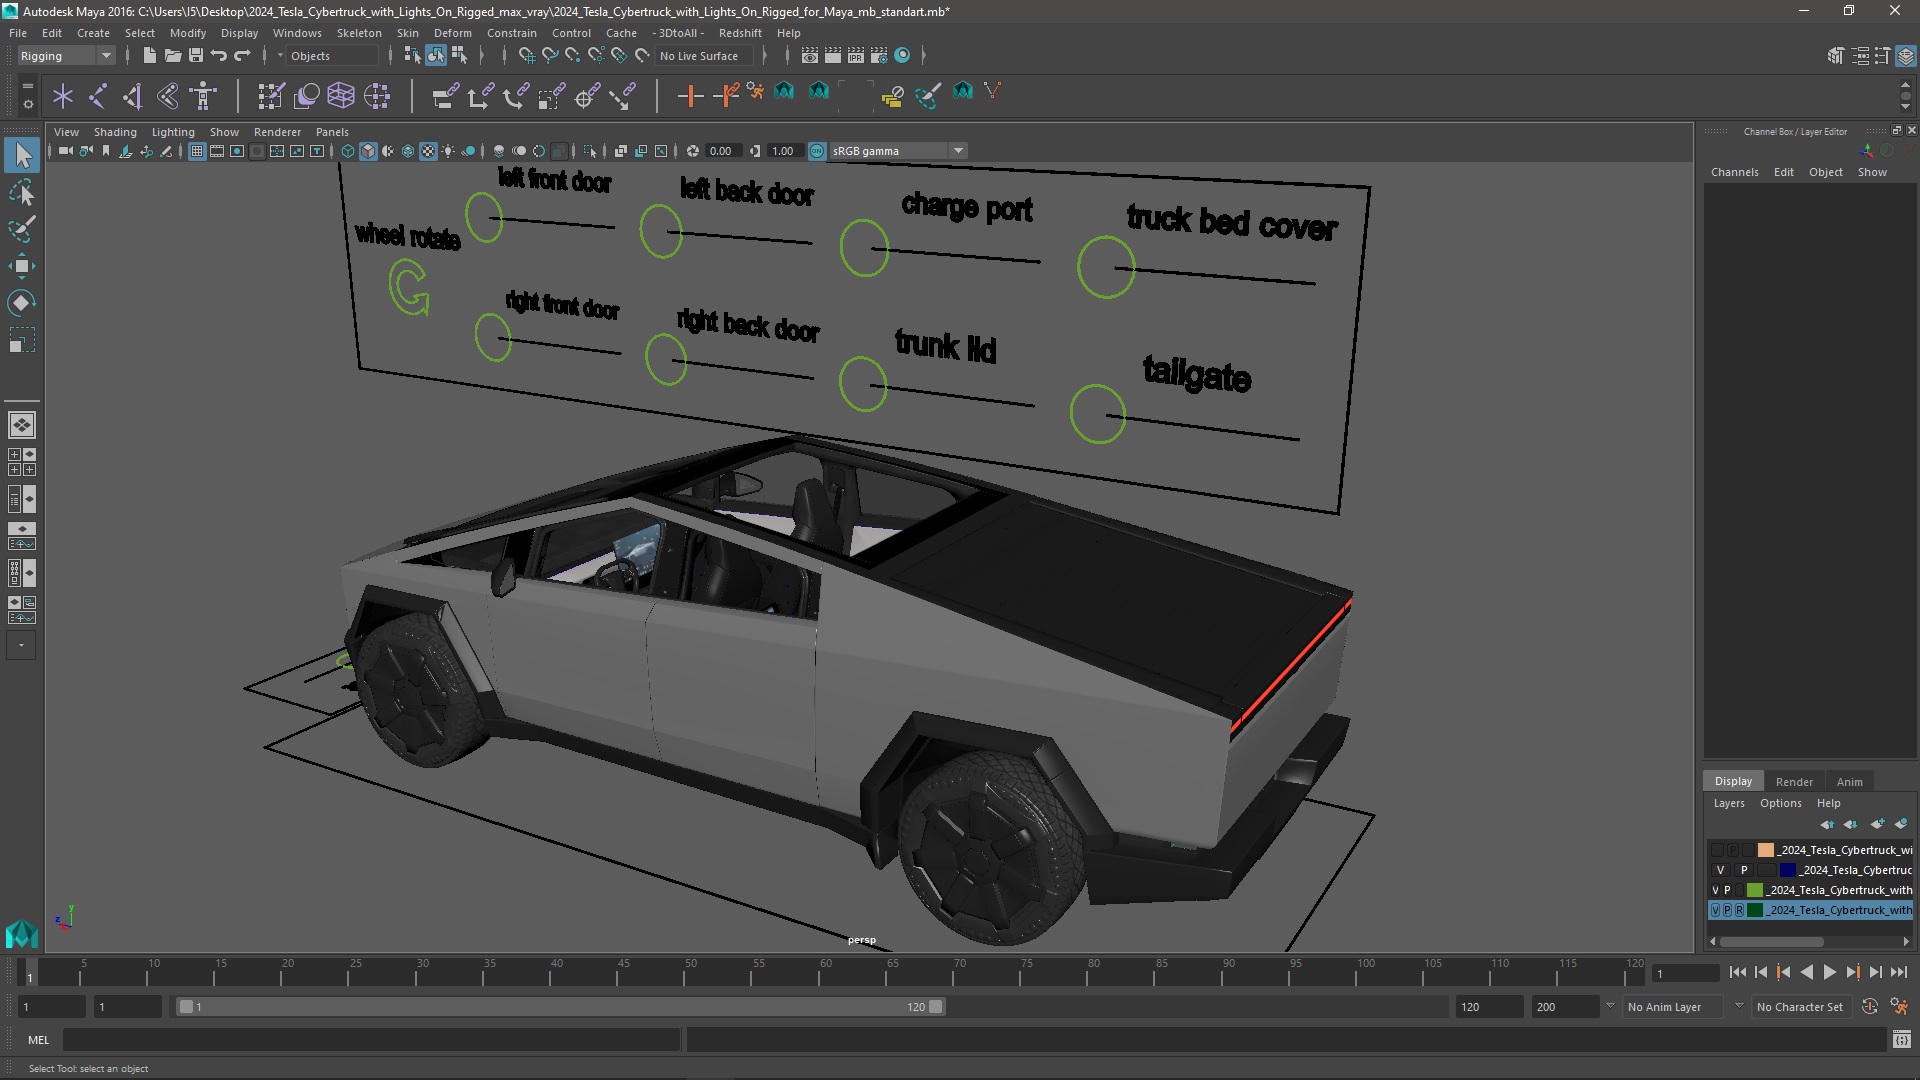Viewport: 1920px width, 1080px height.
Task: Click the New Scene icon
Action: click(x=149, y=55)
